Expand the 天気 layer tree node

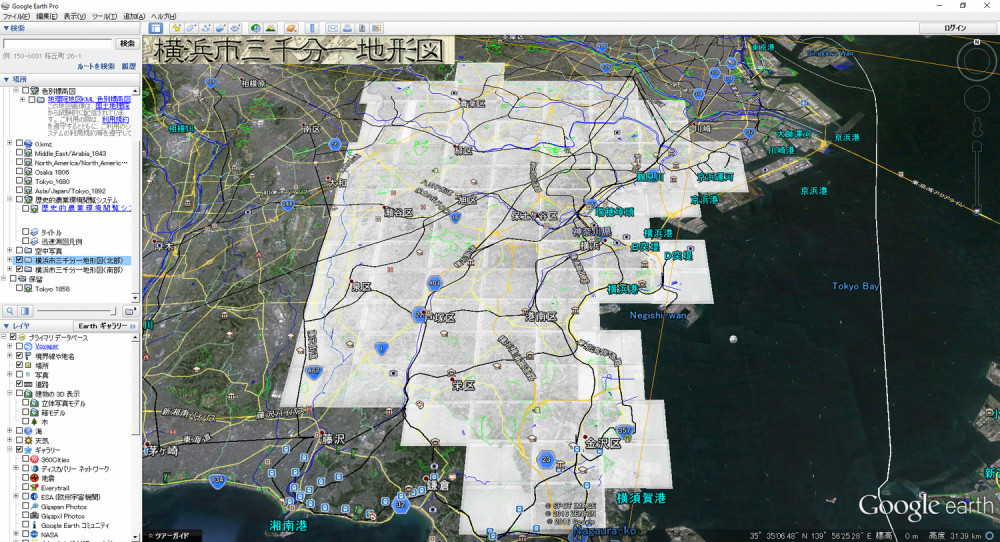9,440
